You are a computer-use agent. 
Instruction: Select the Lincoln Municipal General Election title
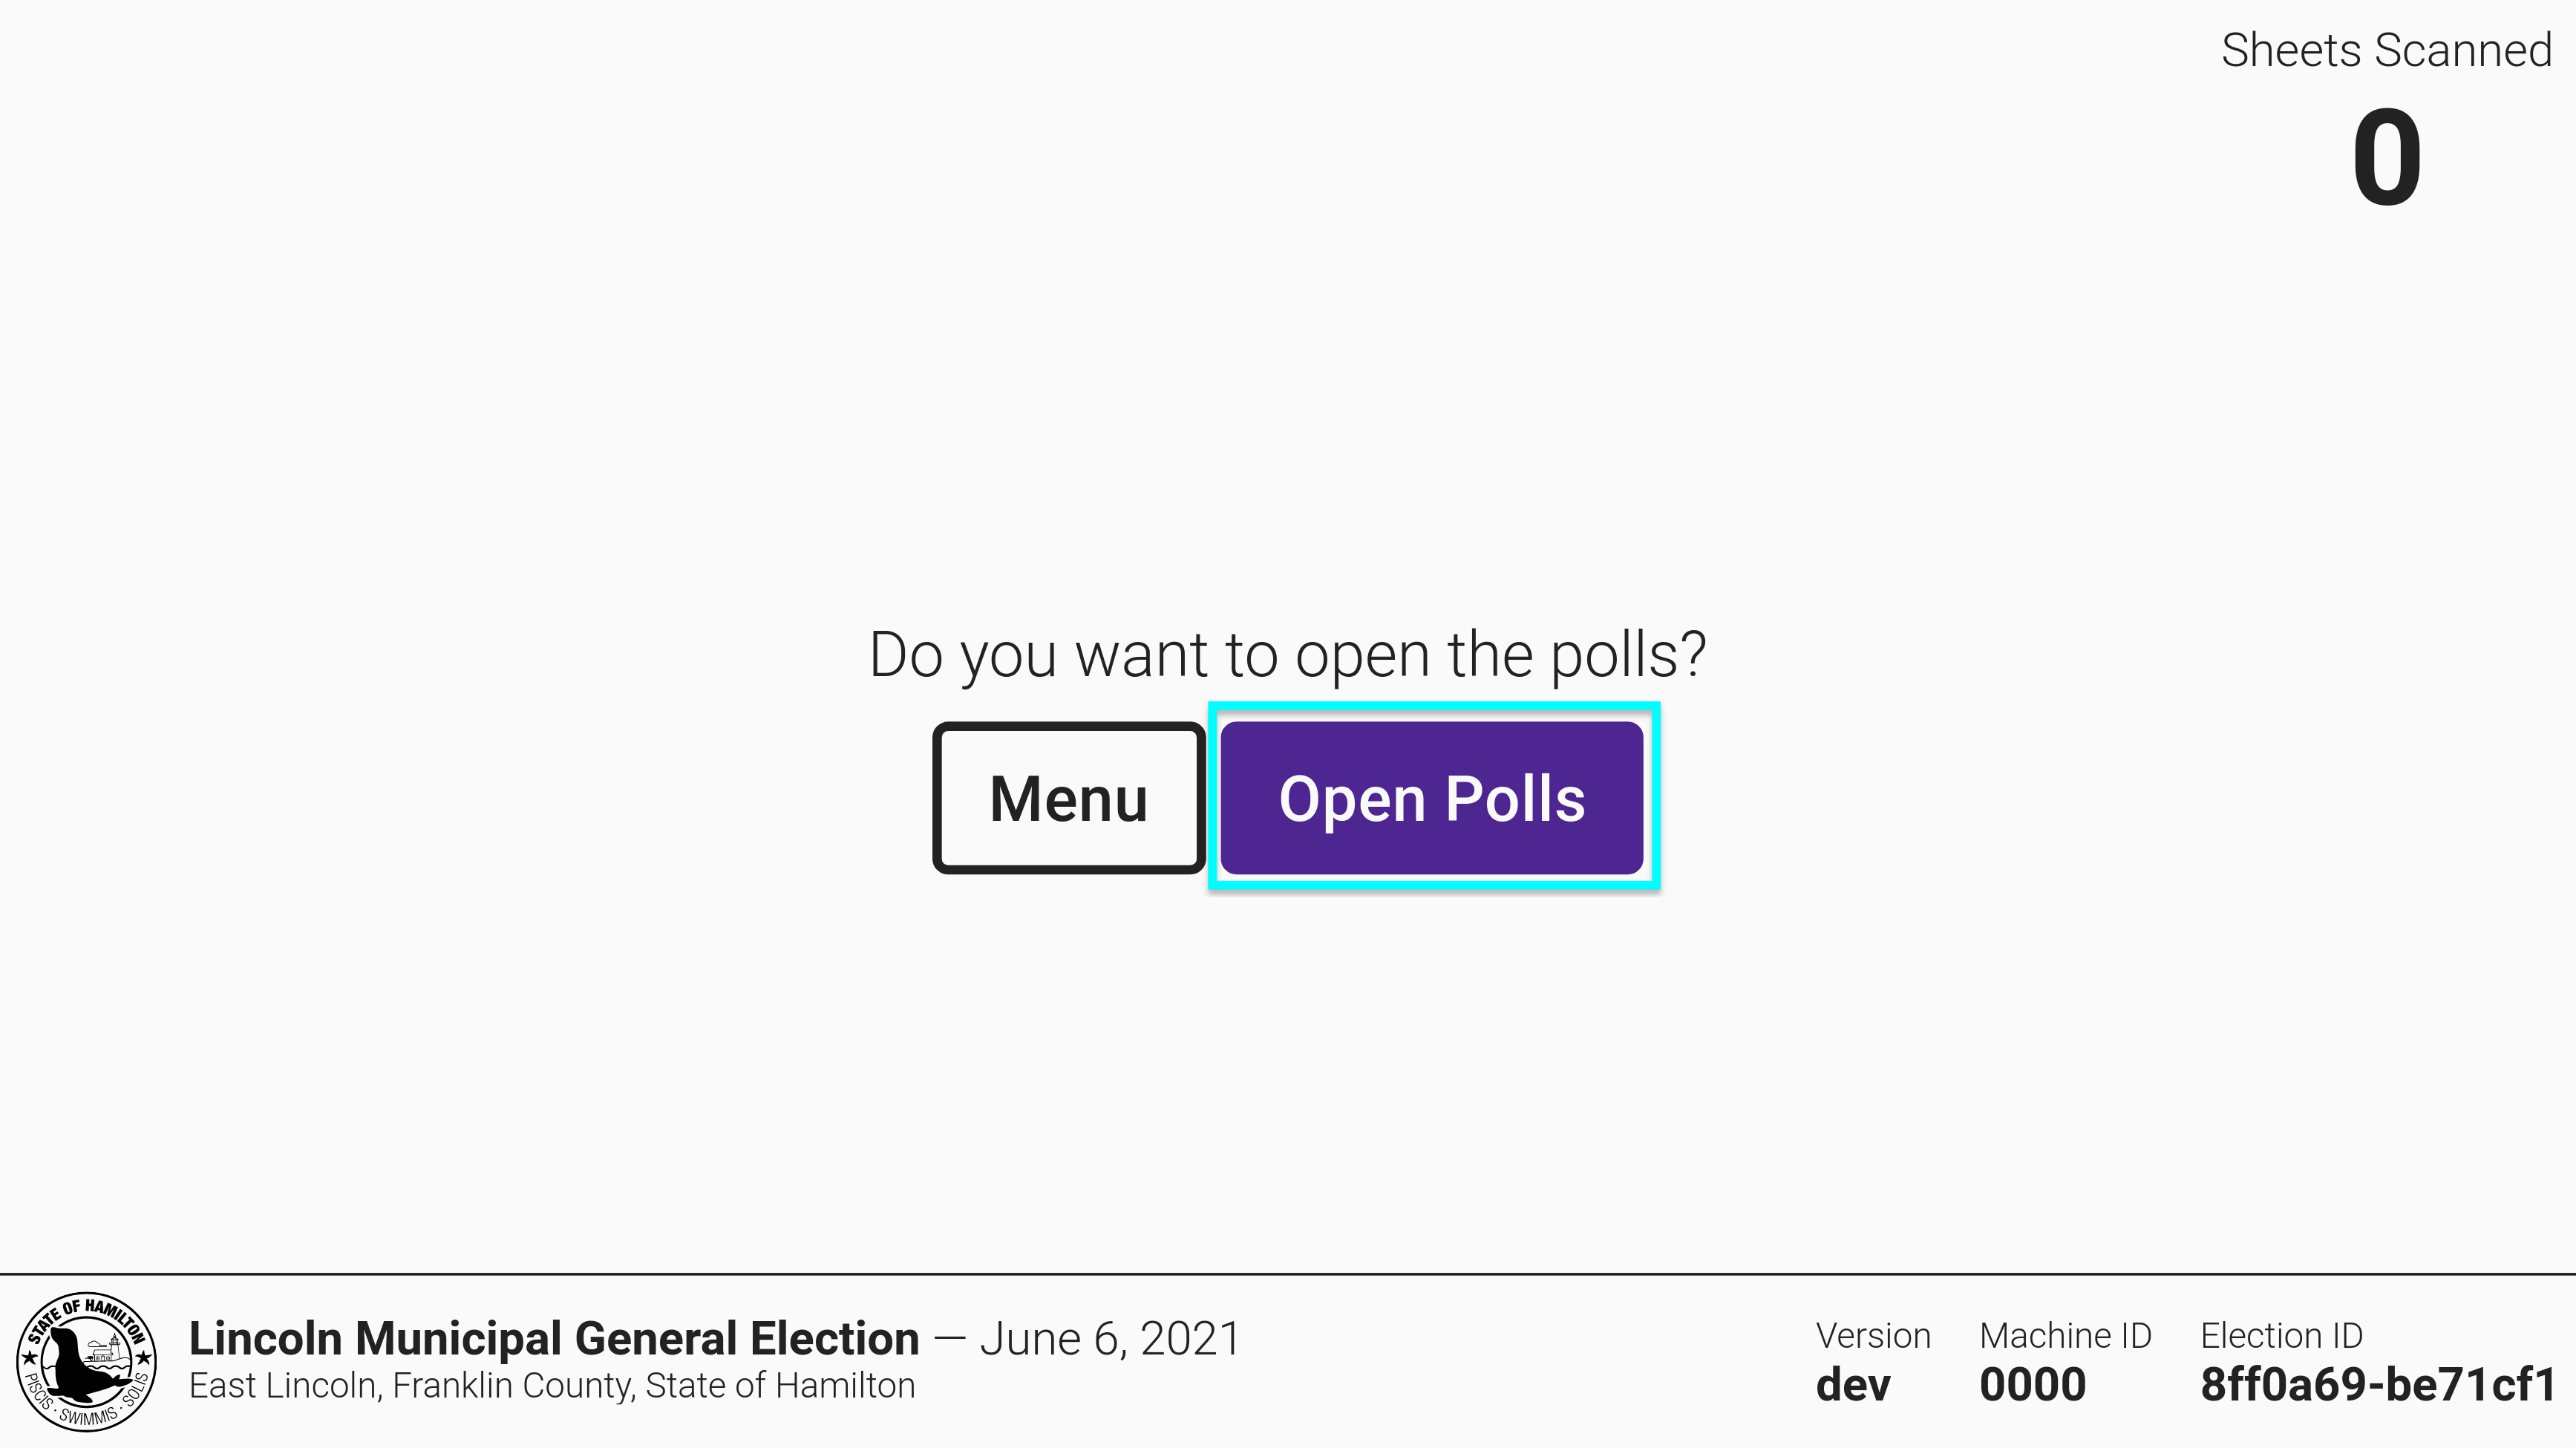(554, 1338)
